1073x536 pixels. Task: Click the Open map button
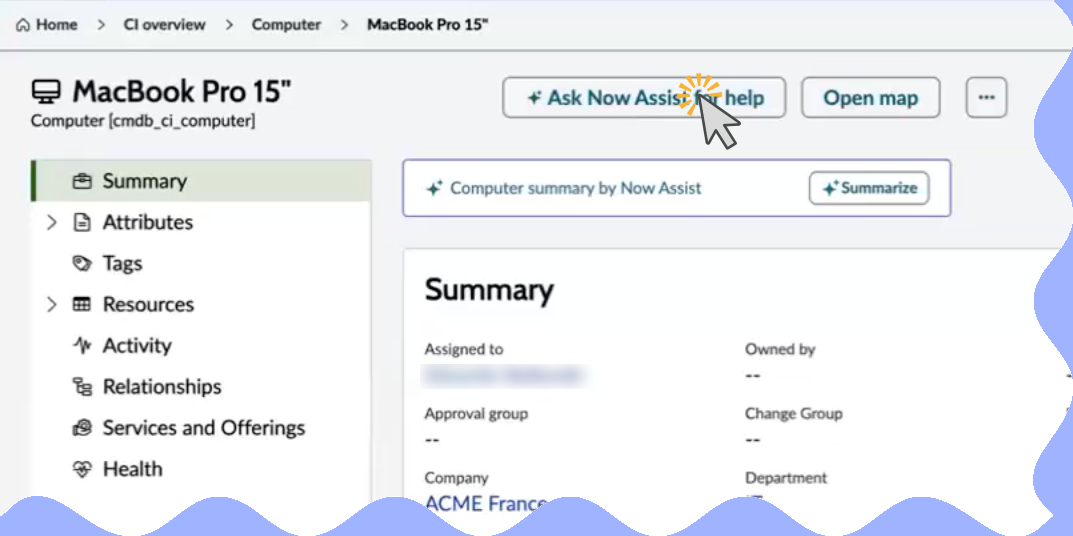tap(870, 98)
